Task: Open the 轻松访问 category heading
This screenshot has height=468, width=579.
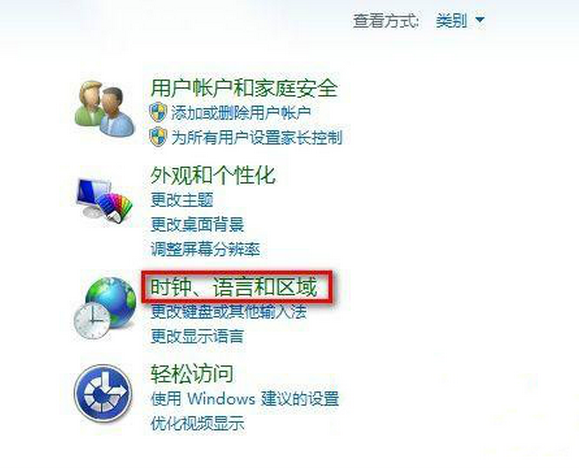Action: pyautogui.click(x=192, y=374)
